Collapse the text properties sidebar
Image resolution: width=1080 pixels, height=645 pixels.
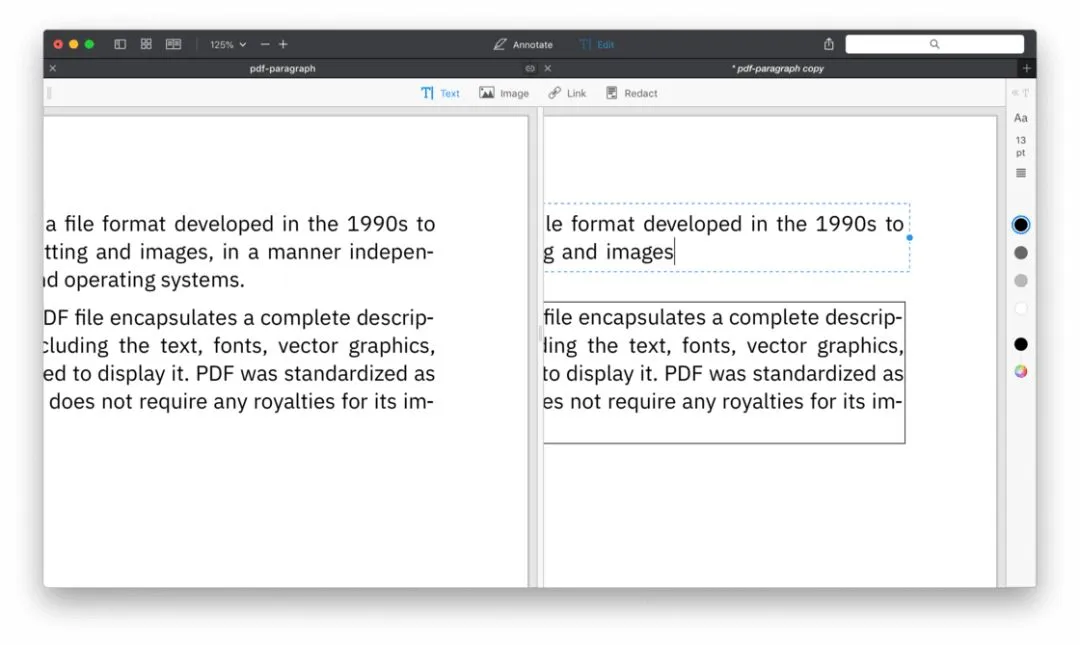coord(1020,93)
